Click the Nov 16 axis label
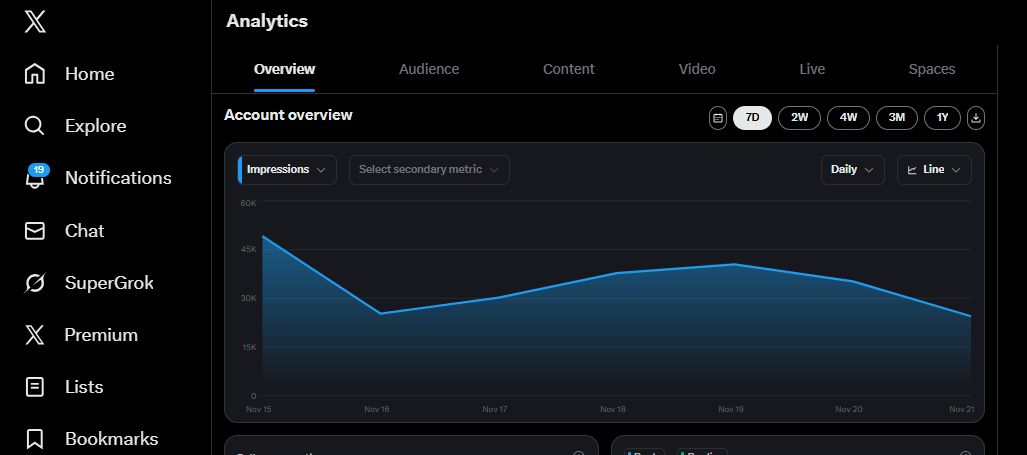 click(x=377, y=409)
